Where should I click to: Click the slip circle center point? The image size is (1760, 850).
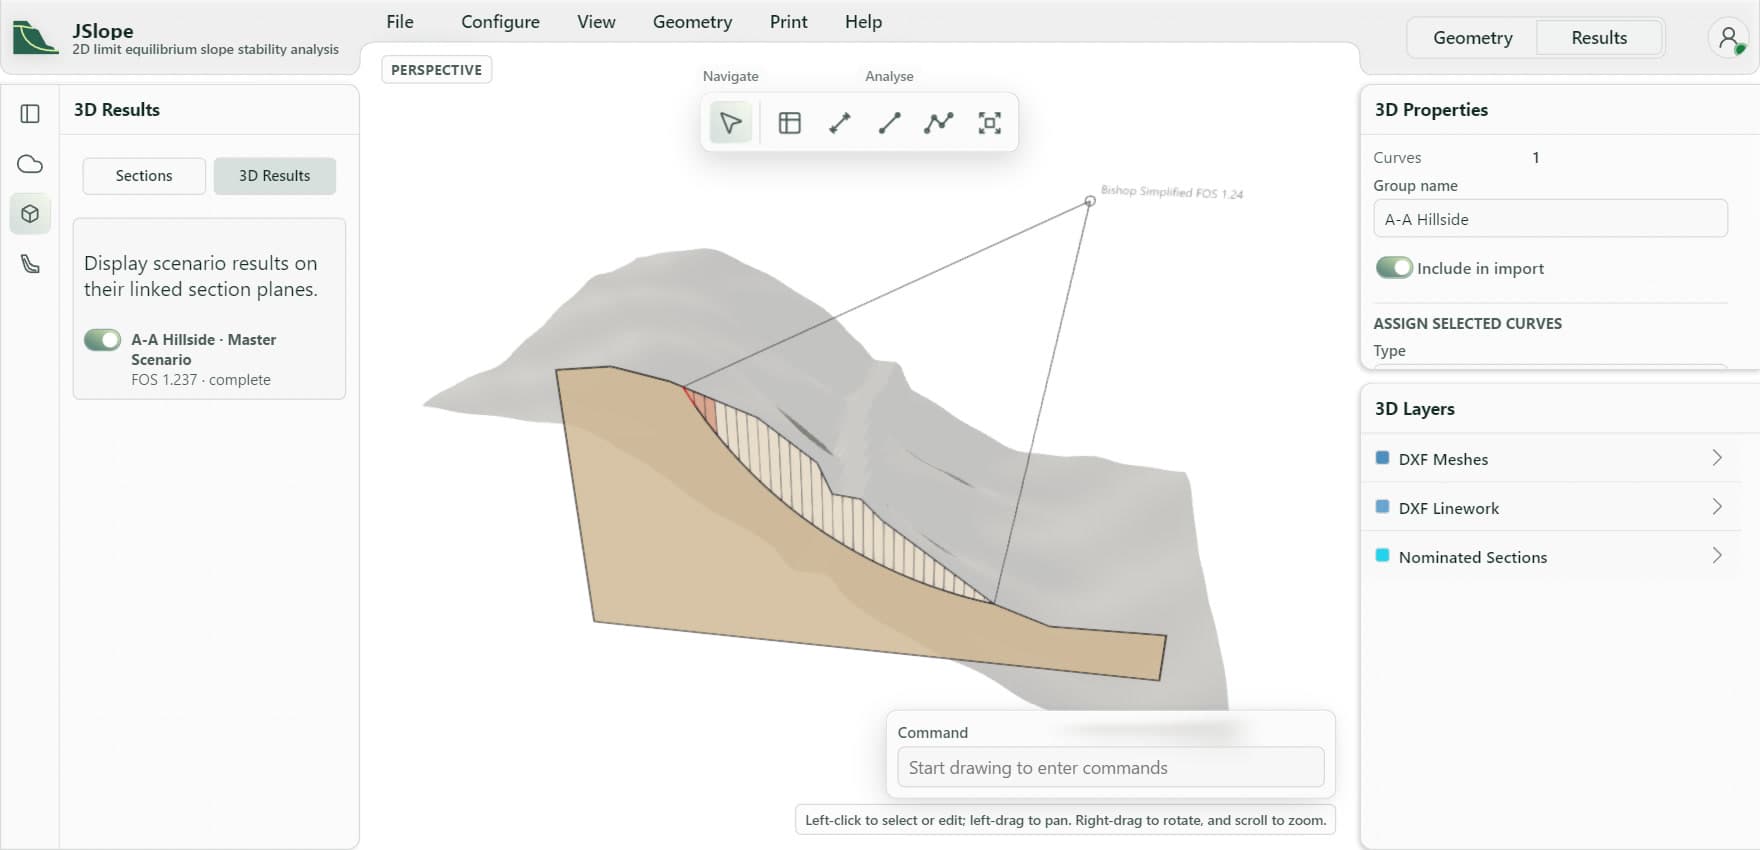coord(1090,201)
